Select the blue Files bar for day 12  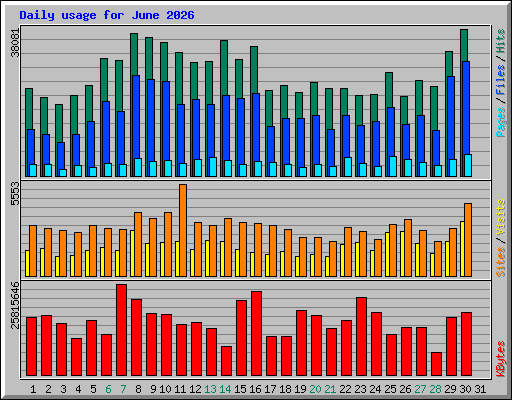(x=196, y=129)
